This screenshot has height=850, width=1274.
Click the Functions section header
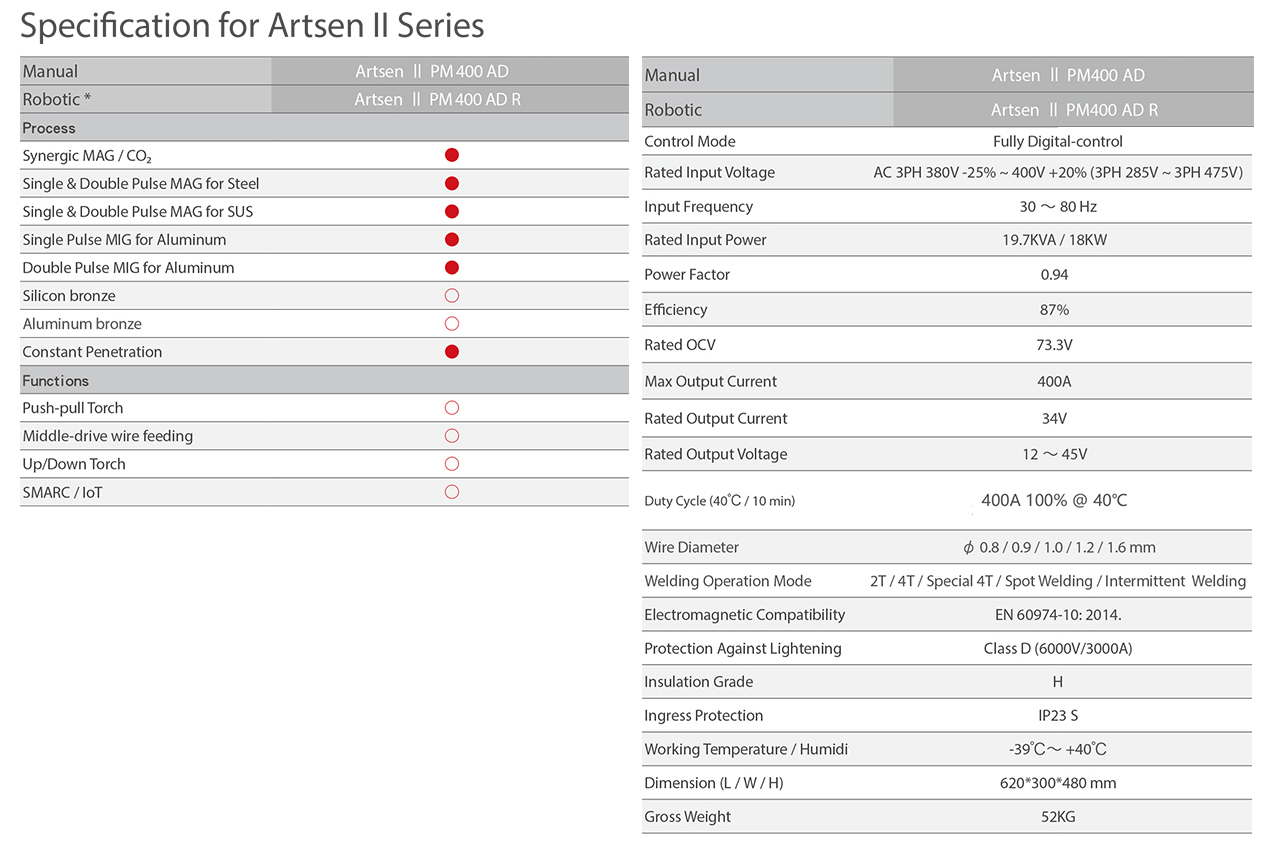click(x=56, y=380)
